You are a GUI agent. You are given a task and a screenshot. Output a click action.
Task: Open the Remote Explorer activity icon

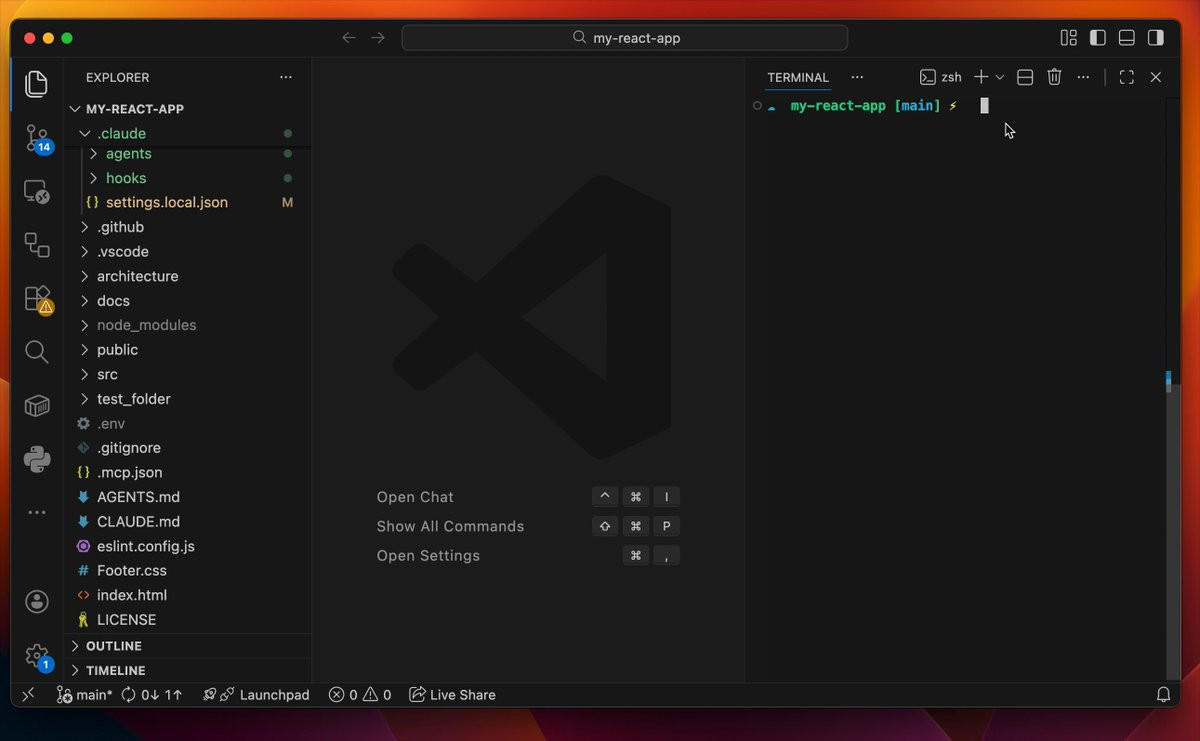coord(37,191)
